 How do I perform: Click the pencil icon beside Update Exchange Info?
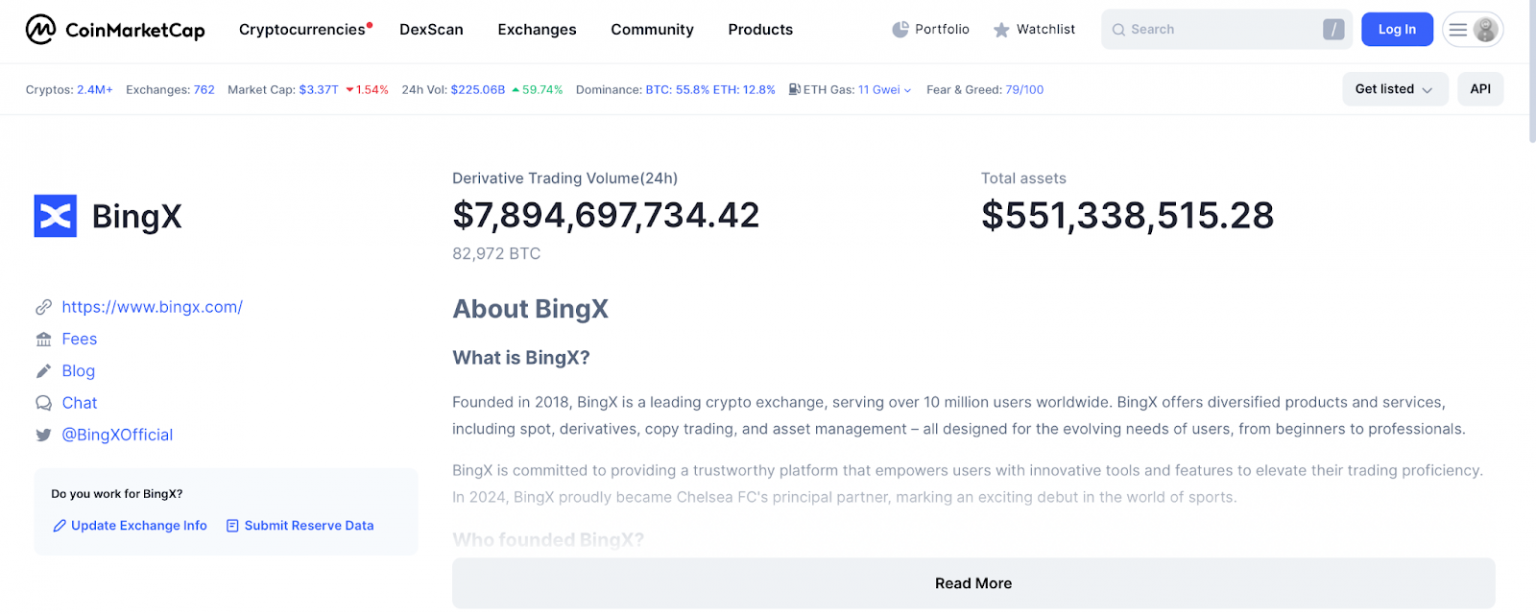59,526
